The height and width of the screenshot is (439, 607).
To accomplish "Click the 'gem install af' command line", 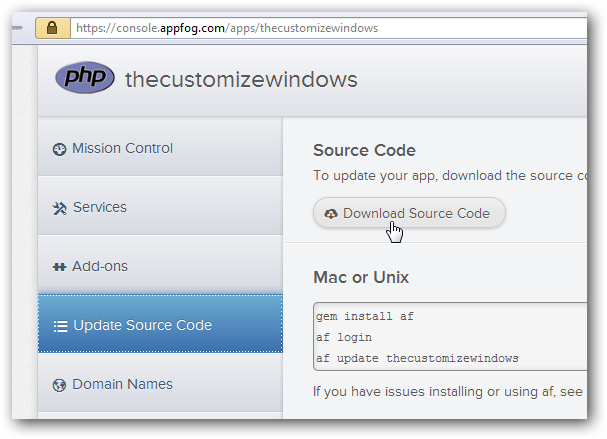I will [365, 316].
